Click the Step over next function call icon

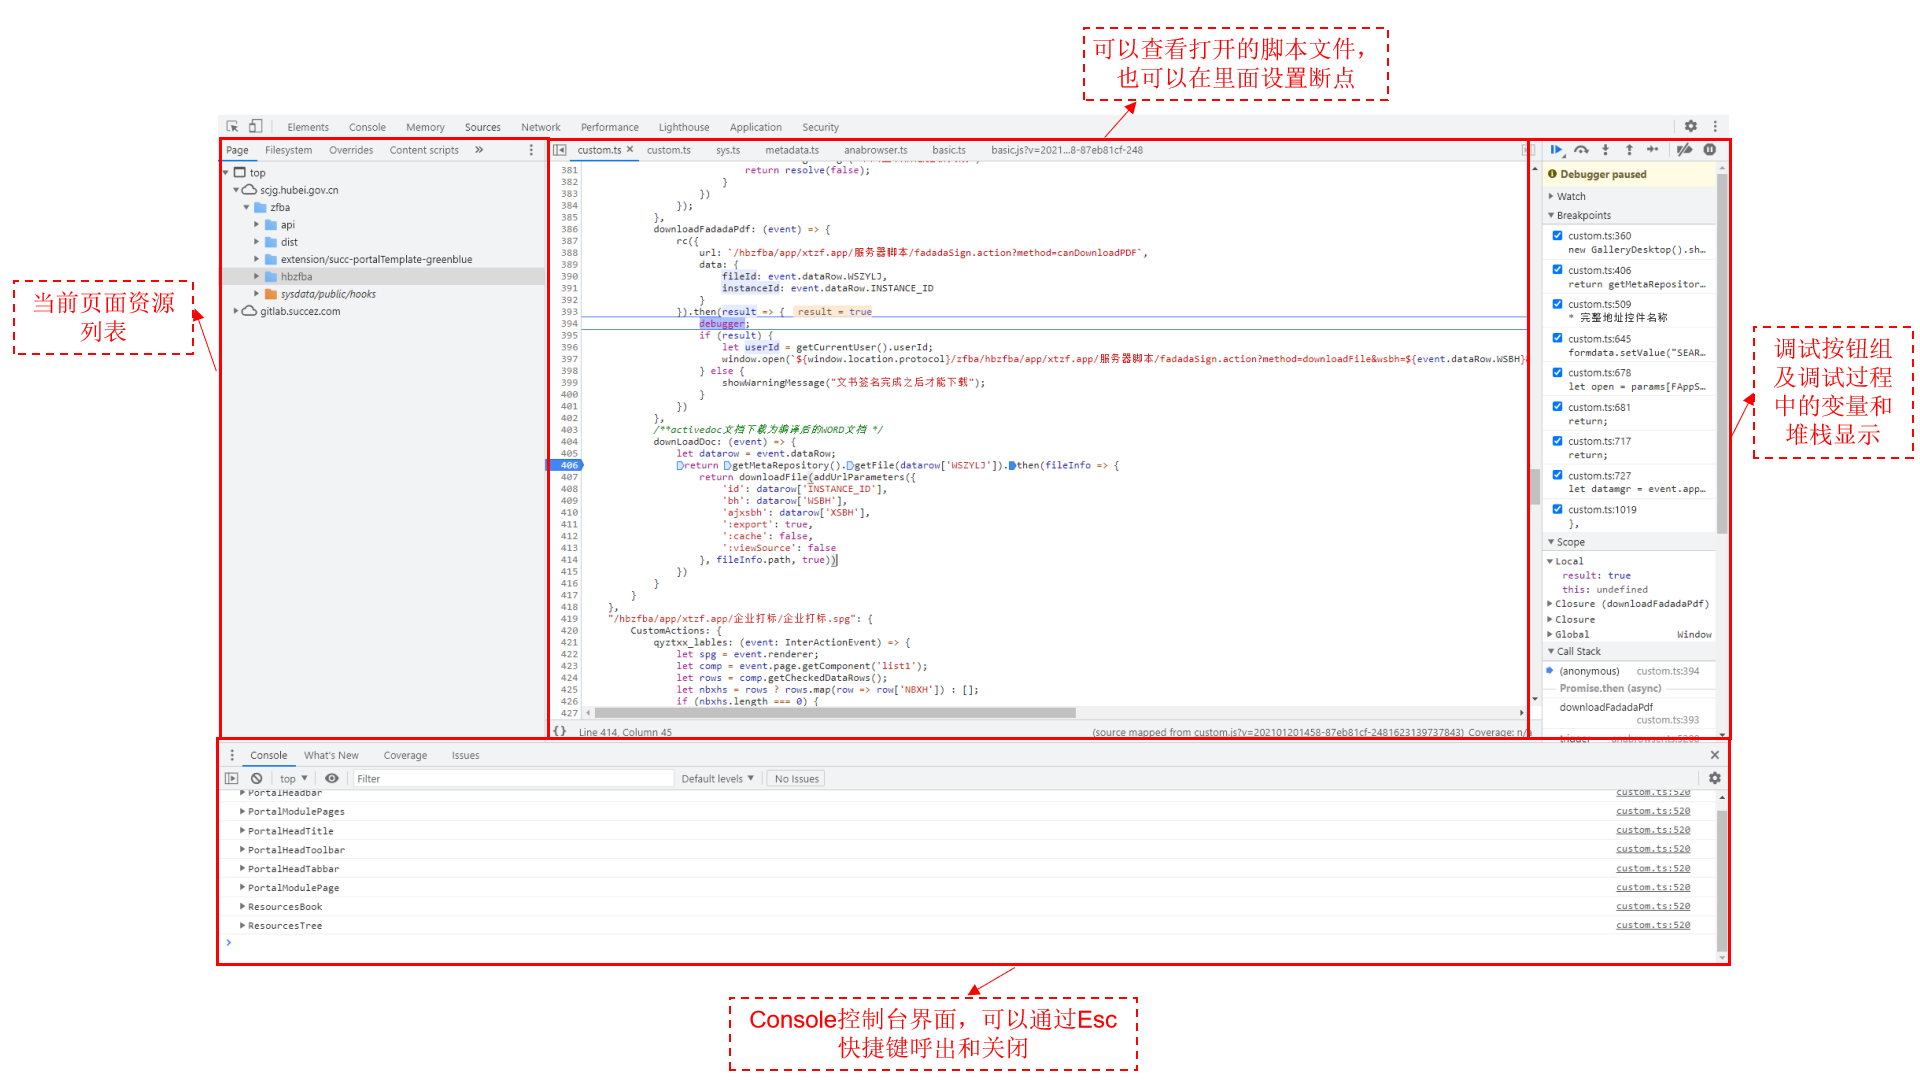(x=1581, y=150)
